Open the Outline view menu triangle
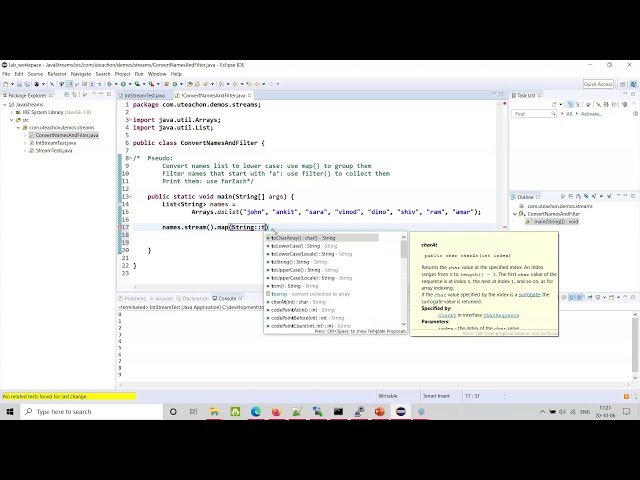 [618, 196]
